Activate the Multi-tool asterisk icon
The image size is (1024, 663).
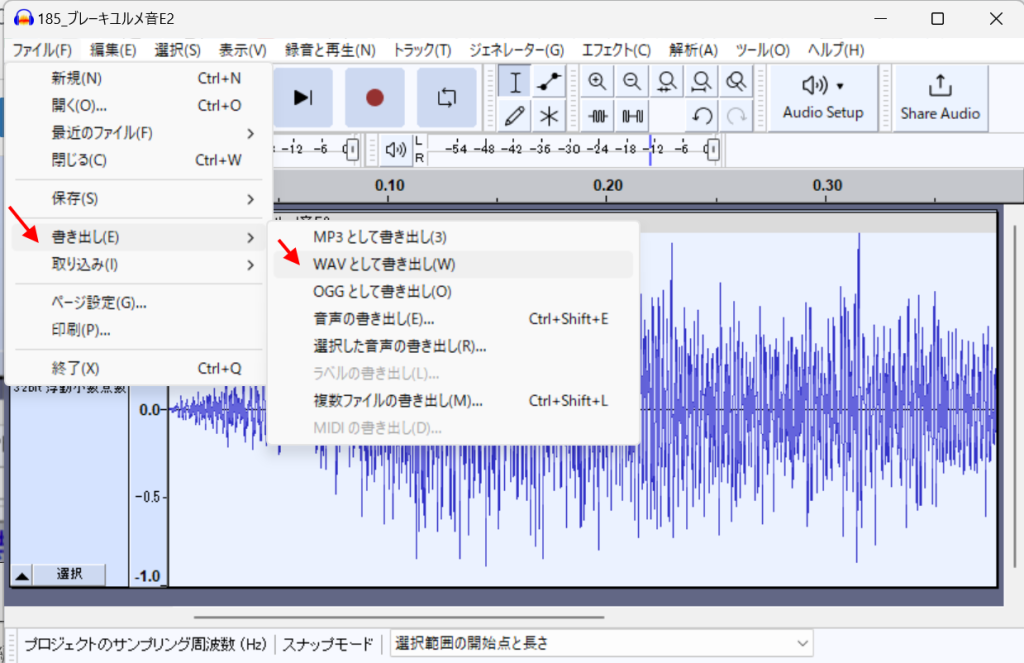[548, 115]
